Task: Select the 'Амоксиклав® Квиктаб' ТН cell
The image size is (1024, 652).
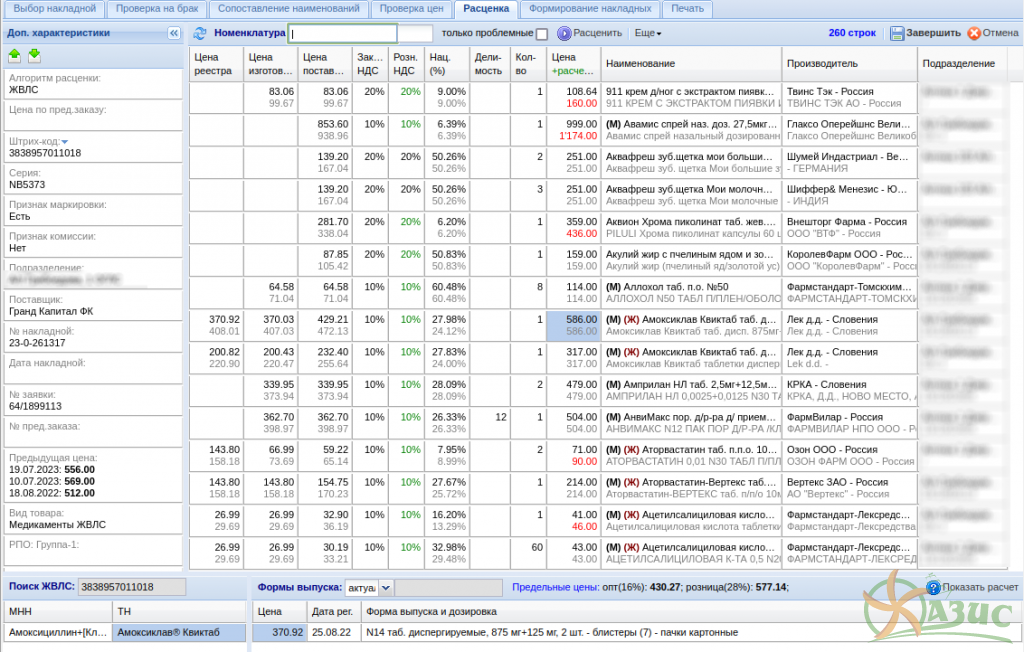Action: tap(179, 632)
